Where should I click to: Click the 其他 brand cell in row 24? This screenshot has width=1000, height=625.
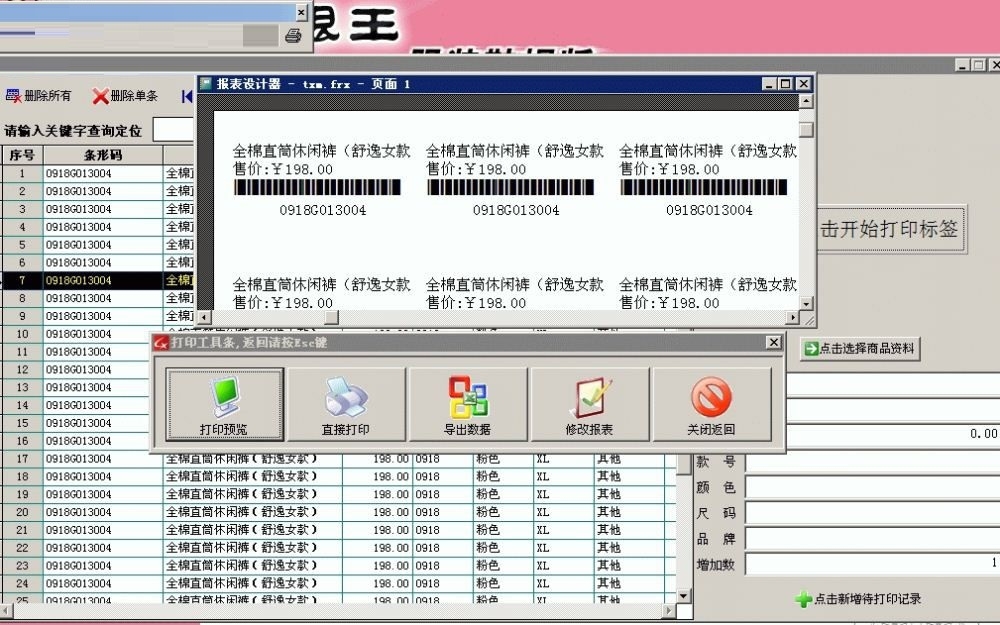[x=629, y=584]
